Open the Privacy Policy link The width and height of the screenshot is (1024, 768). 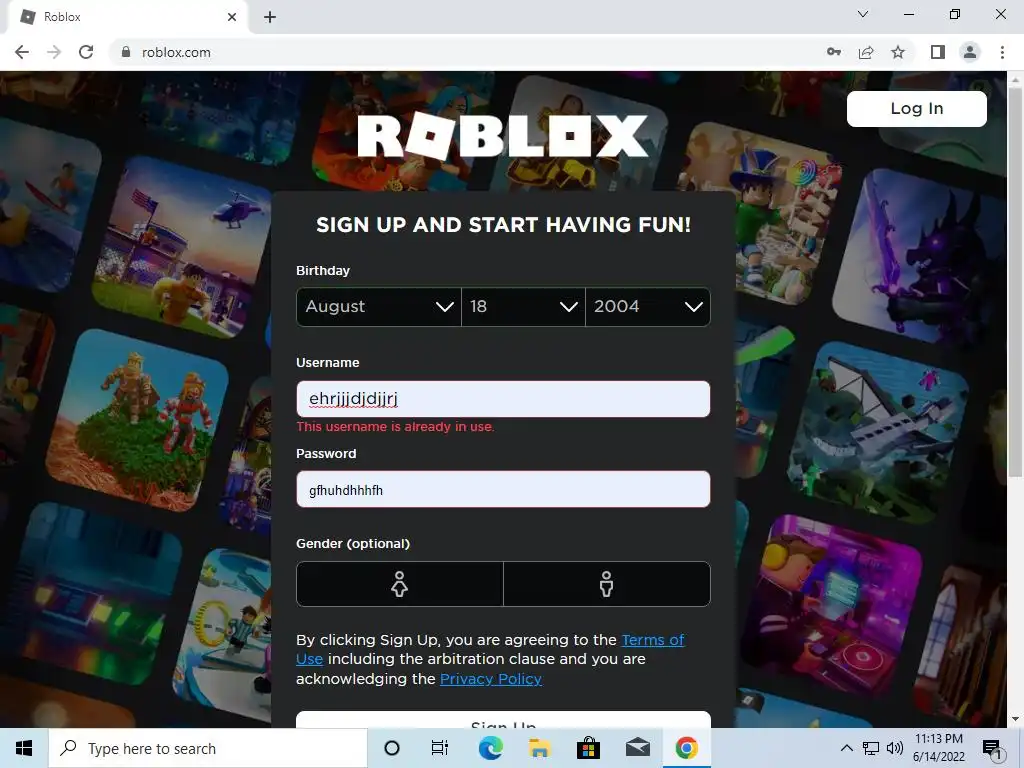(490, 679)
